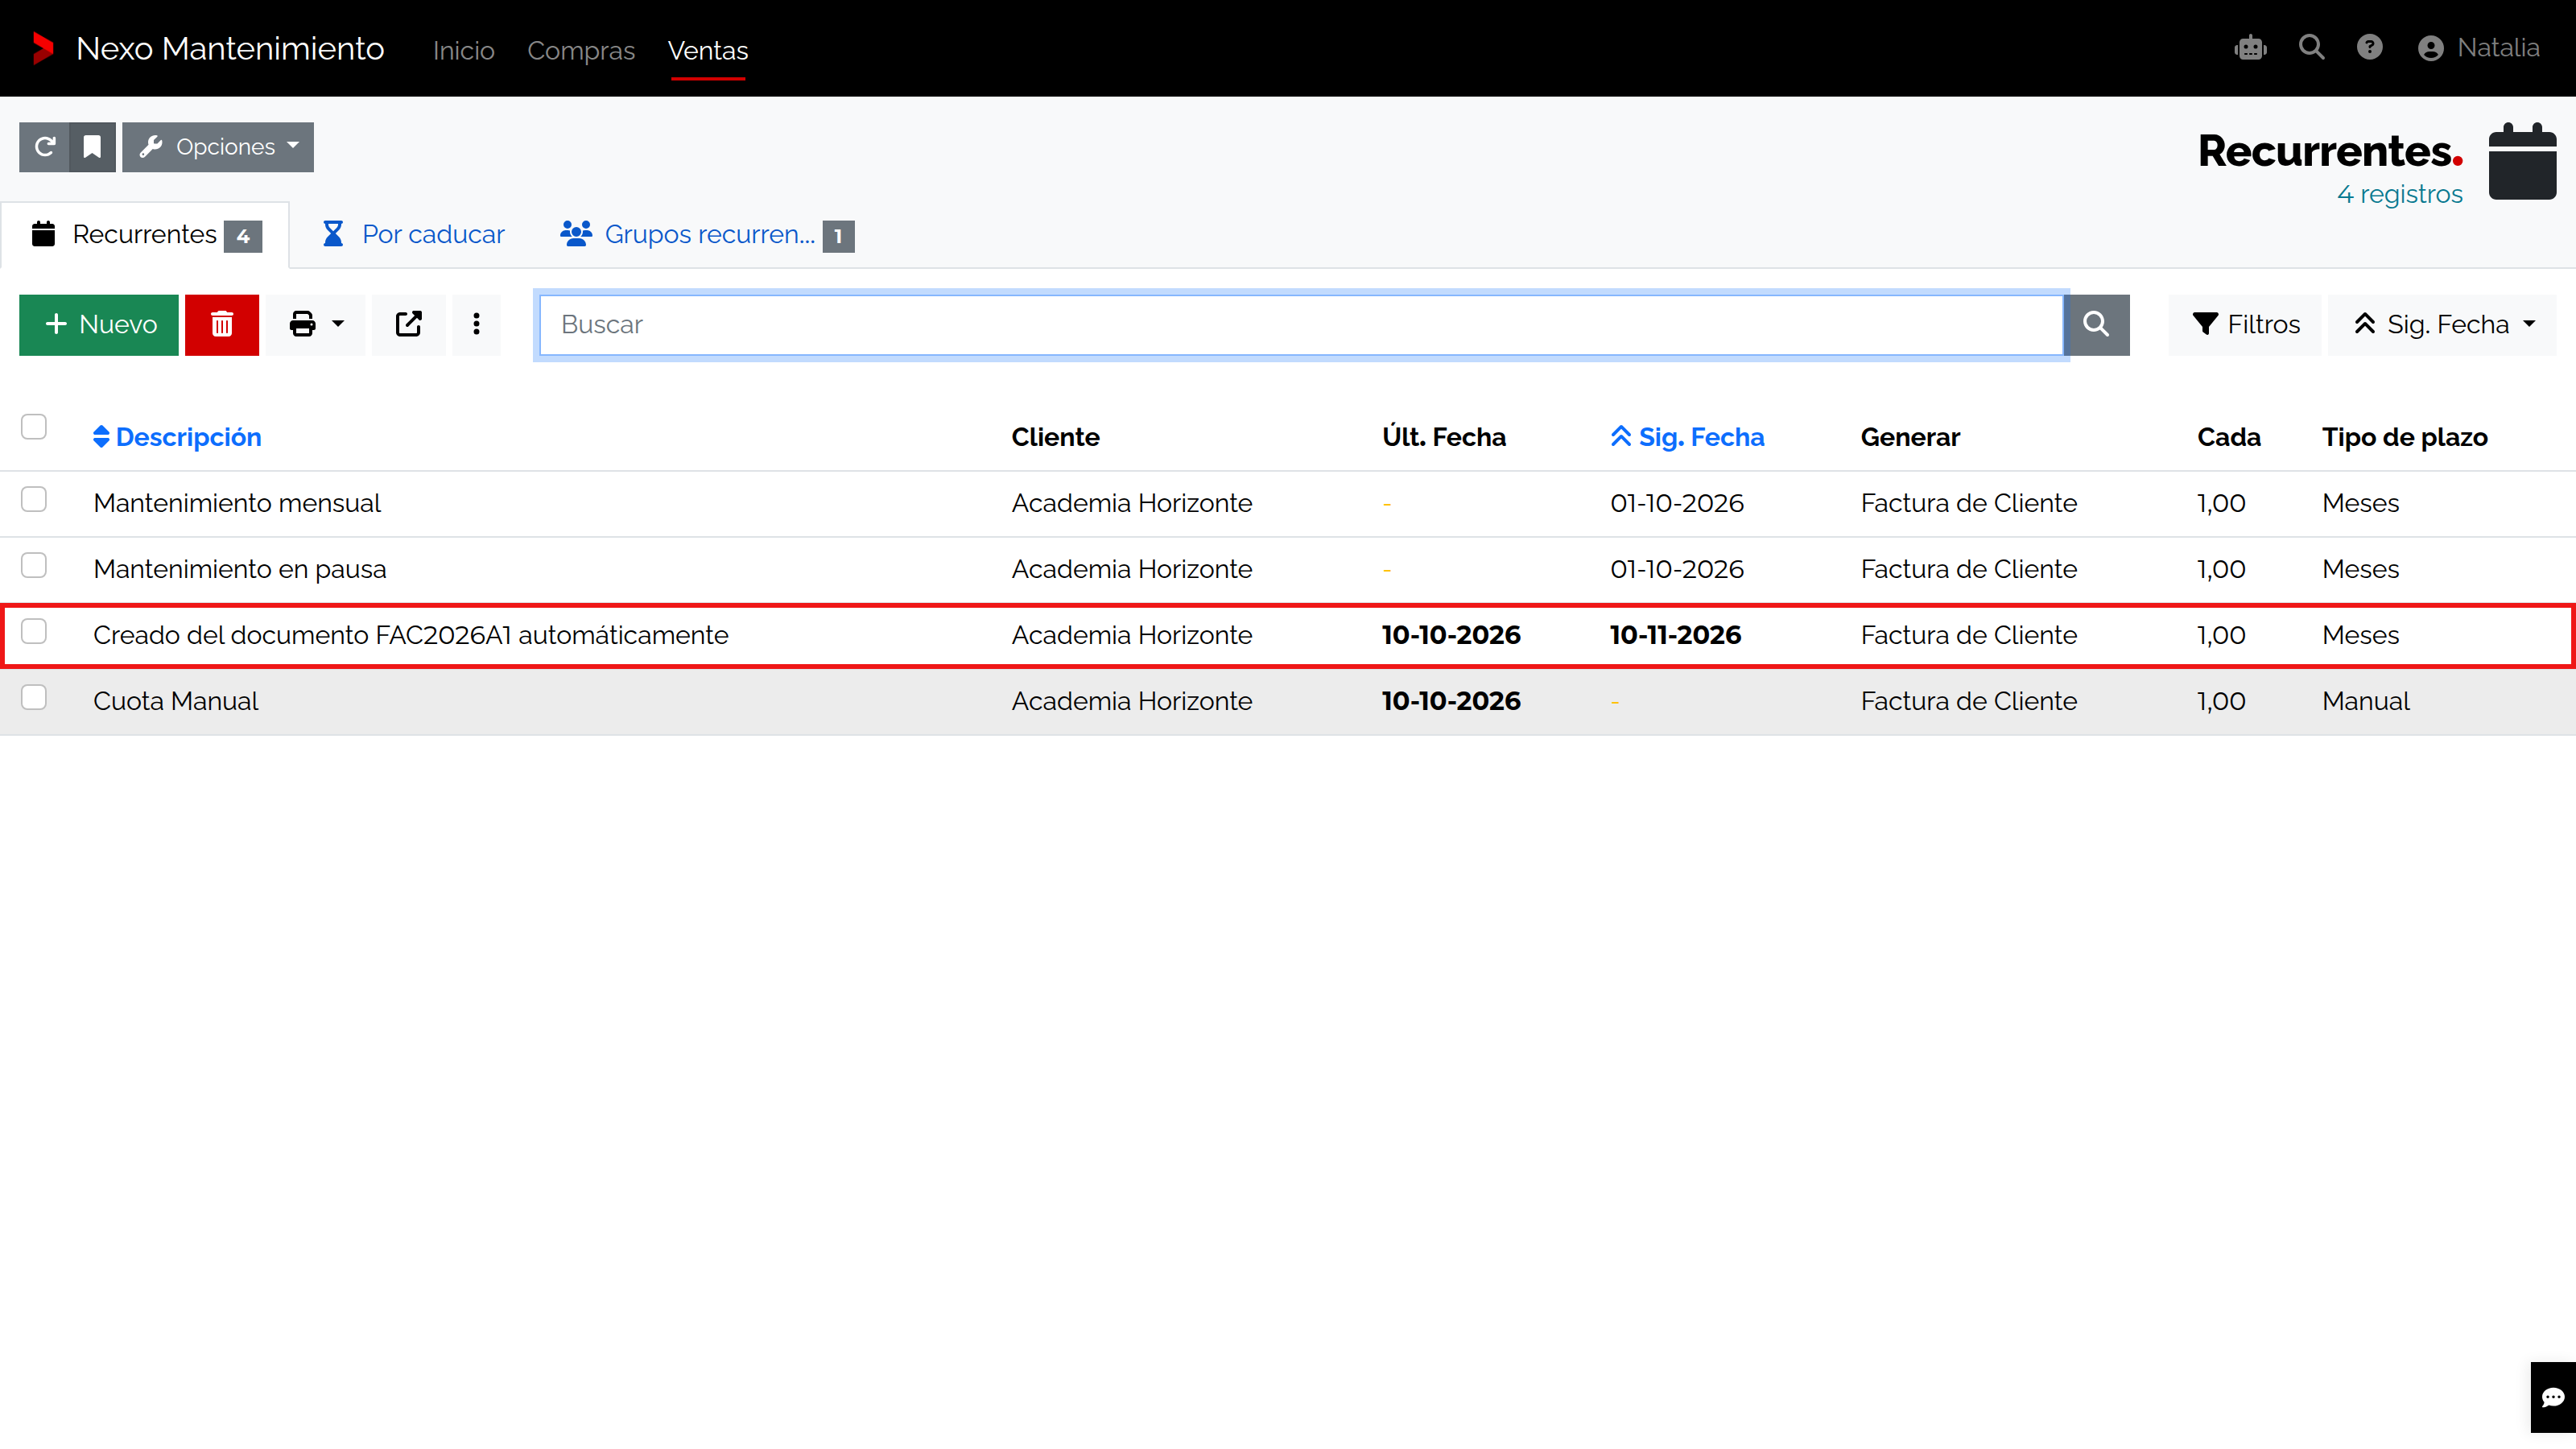Open the chat bubble widget
This screenshot has height=1449, width=2576.
click(2553, 1397)
